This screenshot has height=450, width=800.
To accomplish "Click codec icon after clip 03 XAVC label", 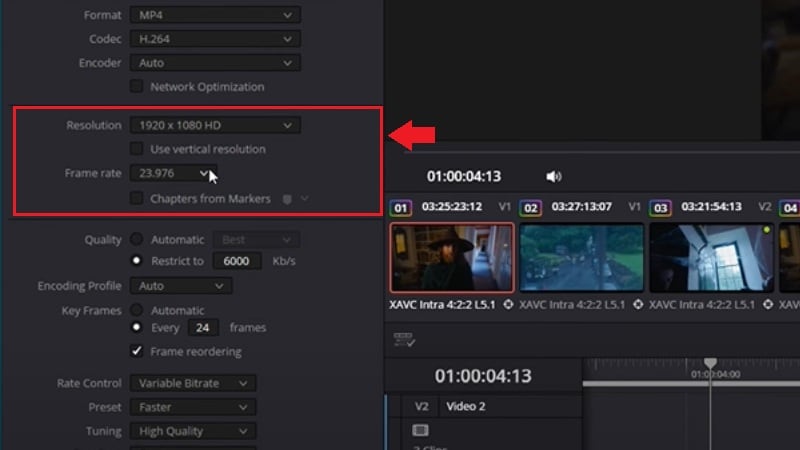I will coord(768,305).
